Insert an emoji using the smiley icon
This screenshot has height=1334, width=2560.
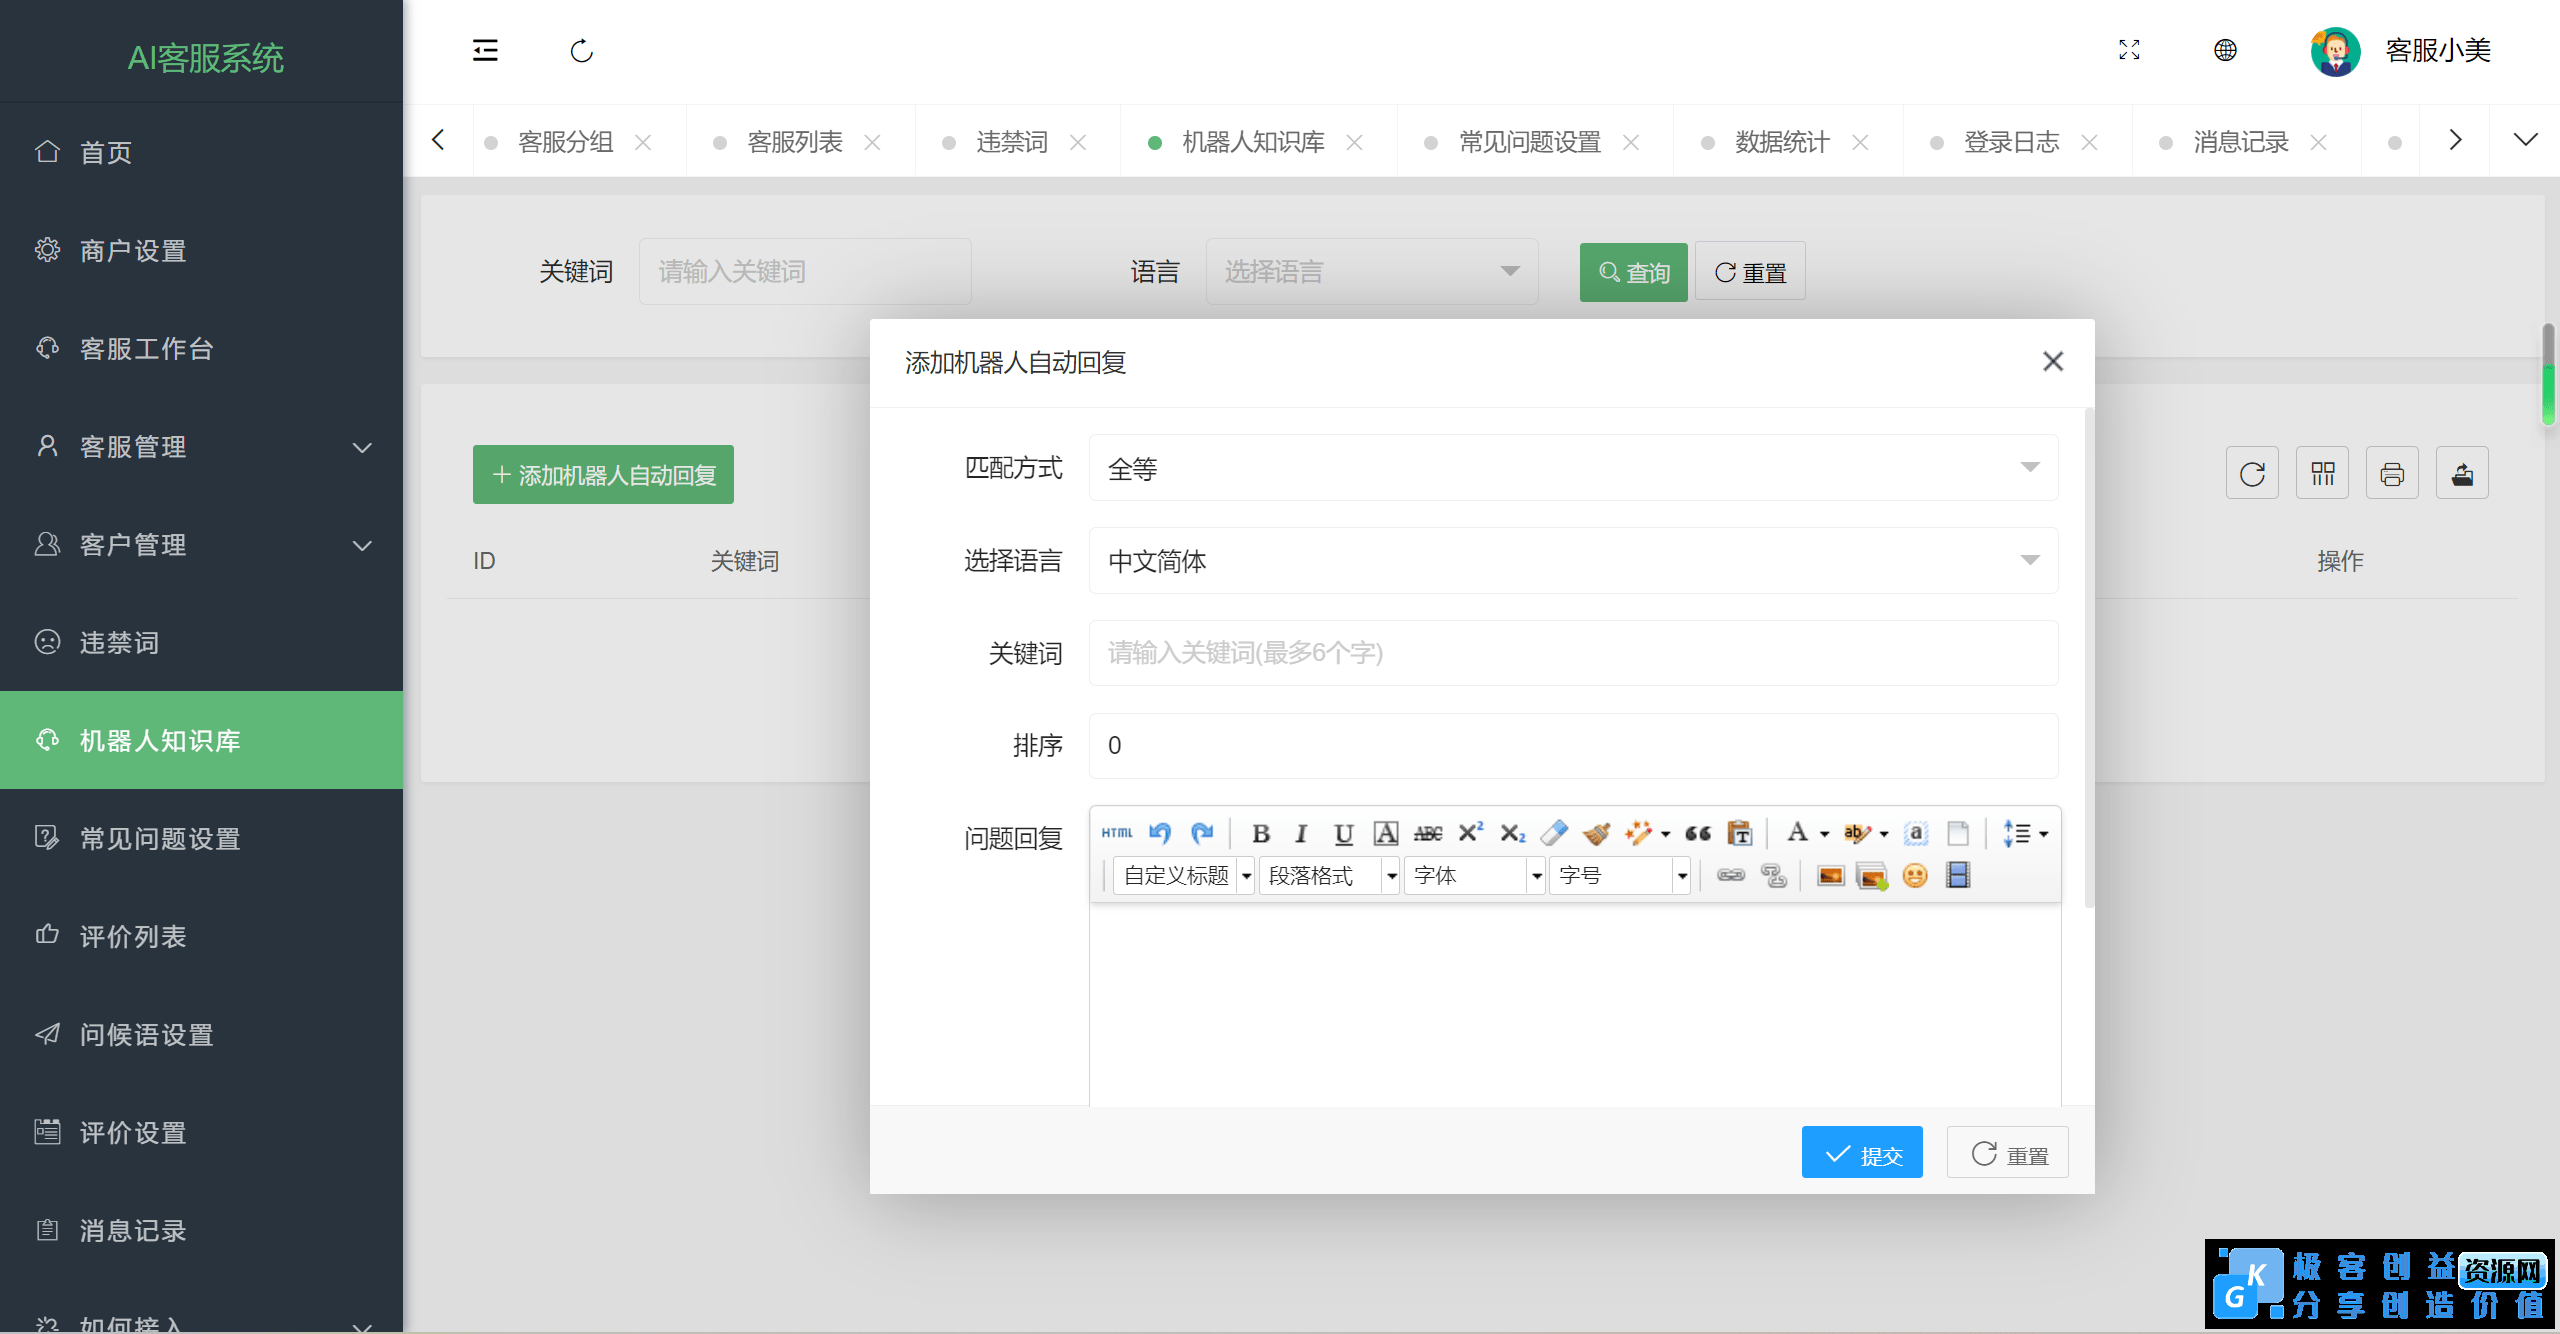(x=1914, y=876)
